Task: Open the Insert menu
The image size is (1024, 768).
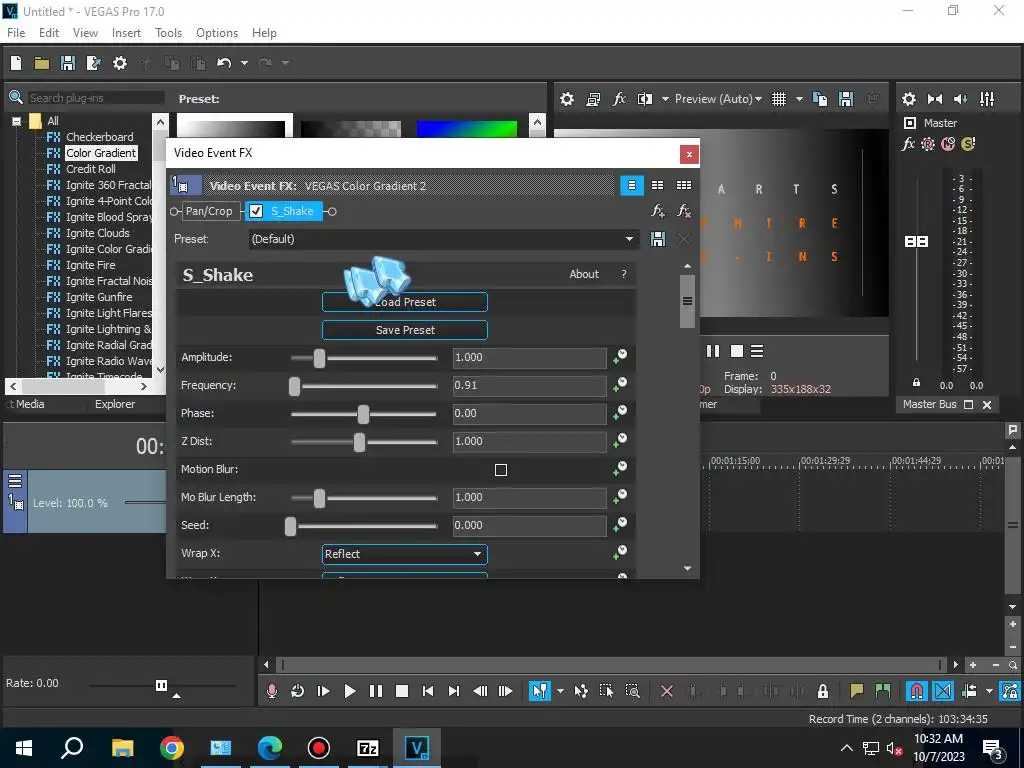Action: coord(126,33)
